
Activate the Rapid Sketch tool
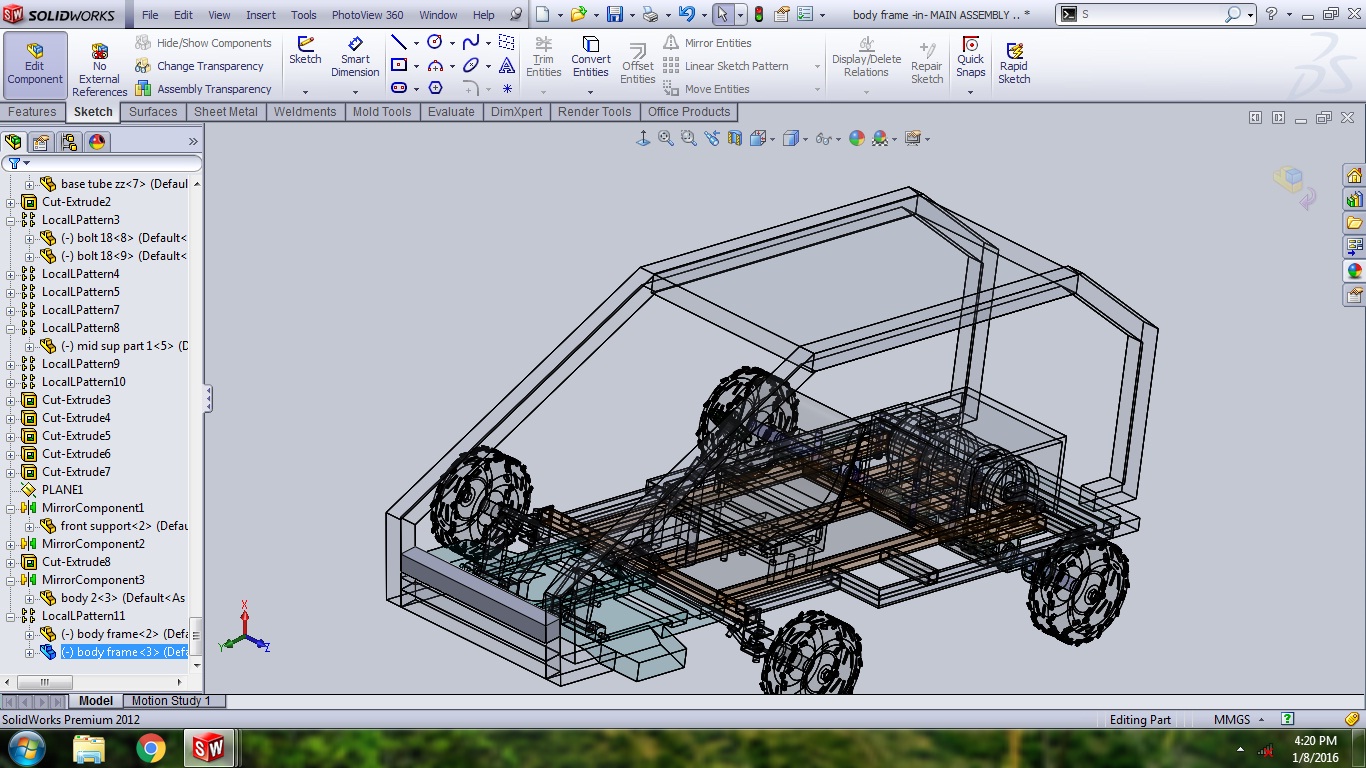coord(1014,63)
